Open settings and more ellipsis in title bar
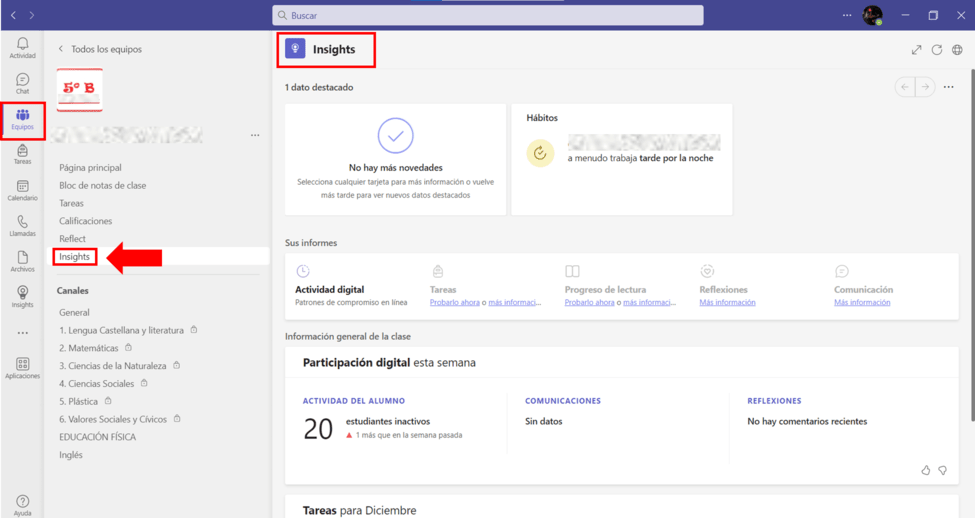The width and height of the screenshot is (975, 518). [x=847, y=15]
